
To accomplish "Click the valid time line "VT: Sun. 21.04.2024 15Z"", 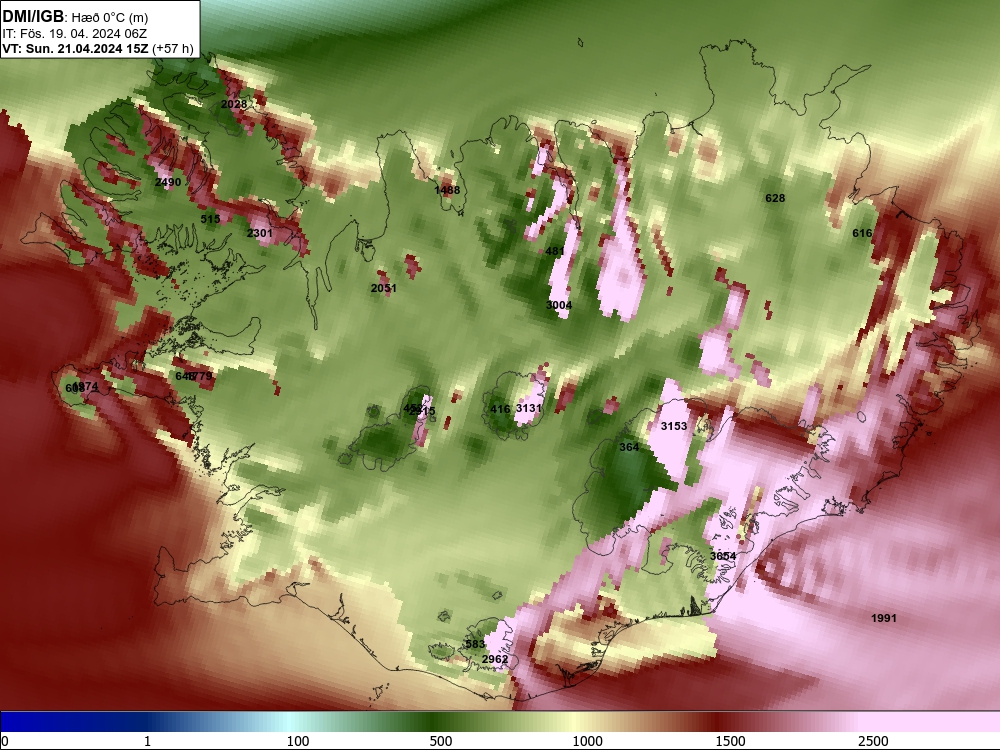I will [x=75, y=48].
